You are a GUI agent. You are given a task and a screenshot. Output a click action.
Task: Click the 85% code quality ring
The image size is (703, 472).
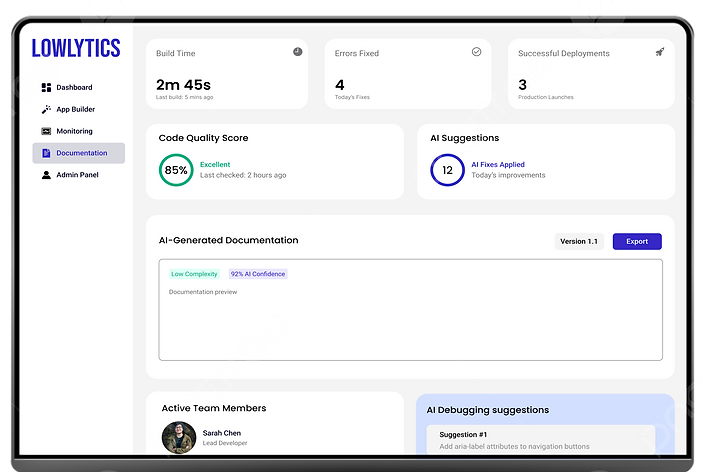point(176,170)
